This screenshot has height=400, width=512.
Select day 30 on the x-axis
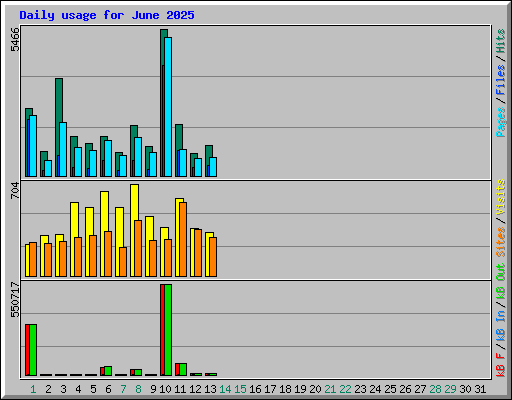465,389
